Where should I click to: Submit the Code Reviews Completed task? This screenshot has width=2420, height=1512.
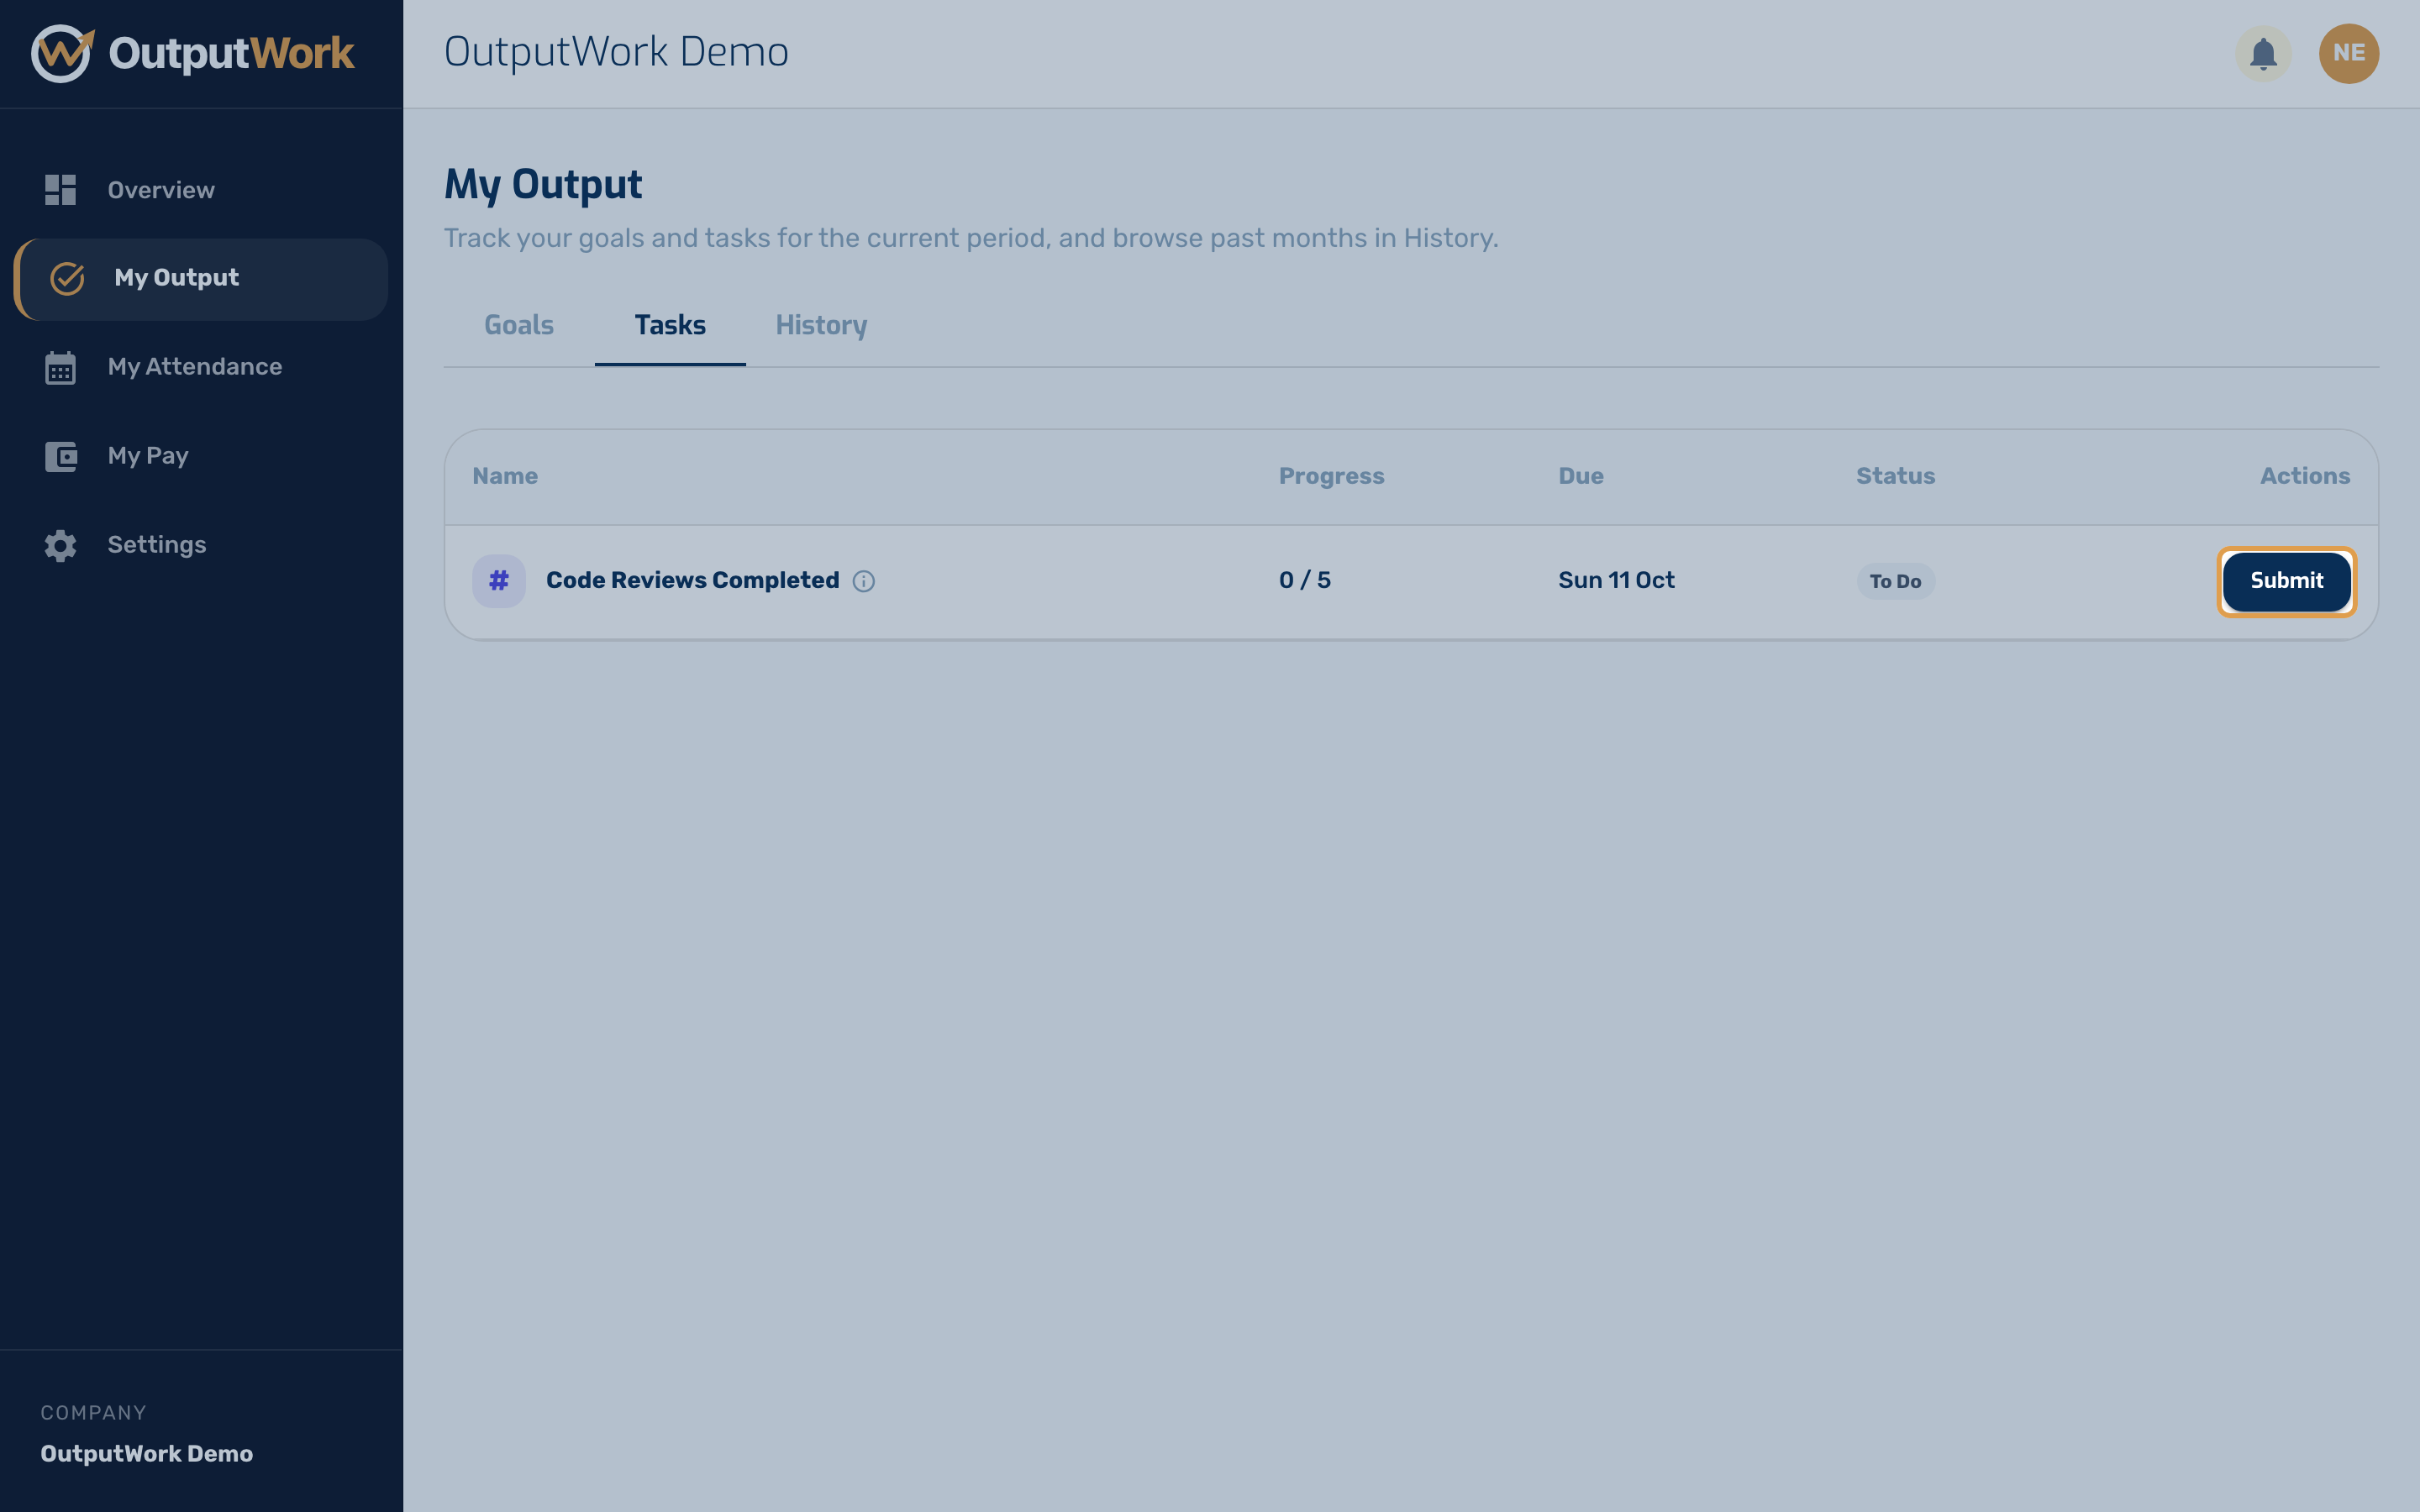coord(2286,581)
